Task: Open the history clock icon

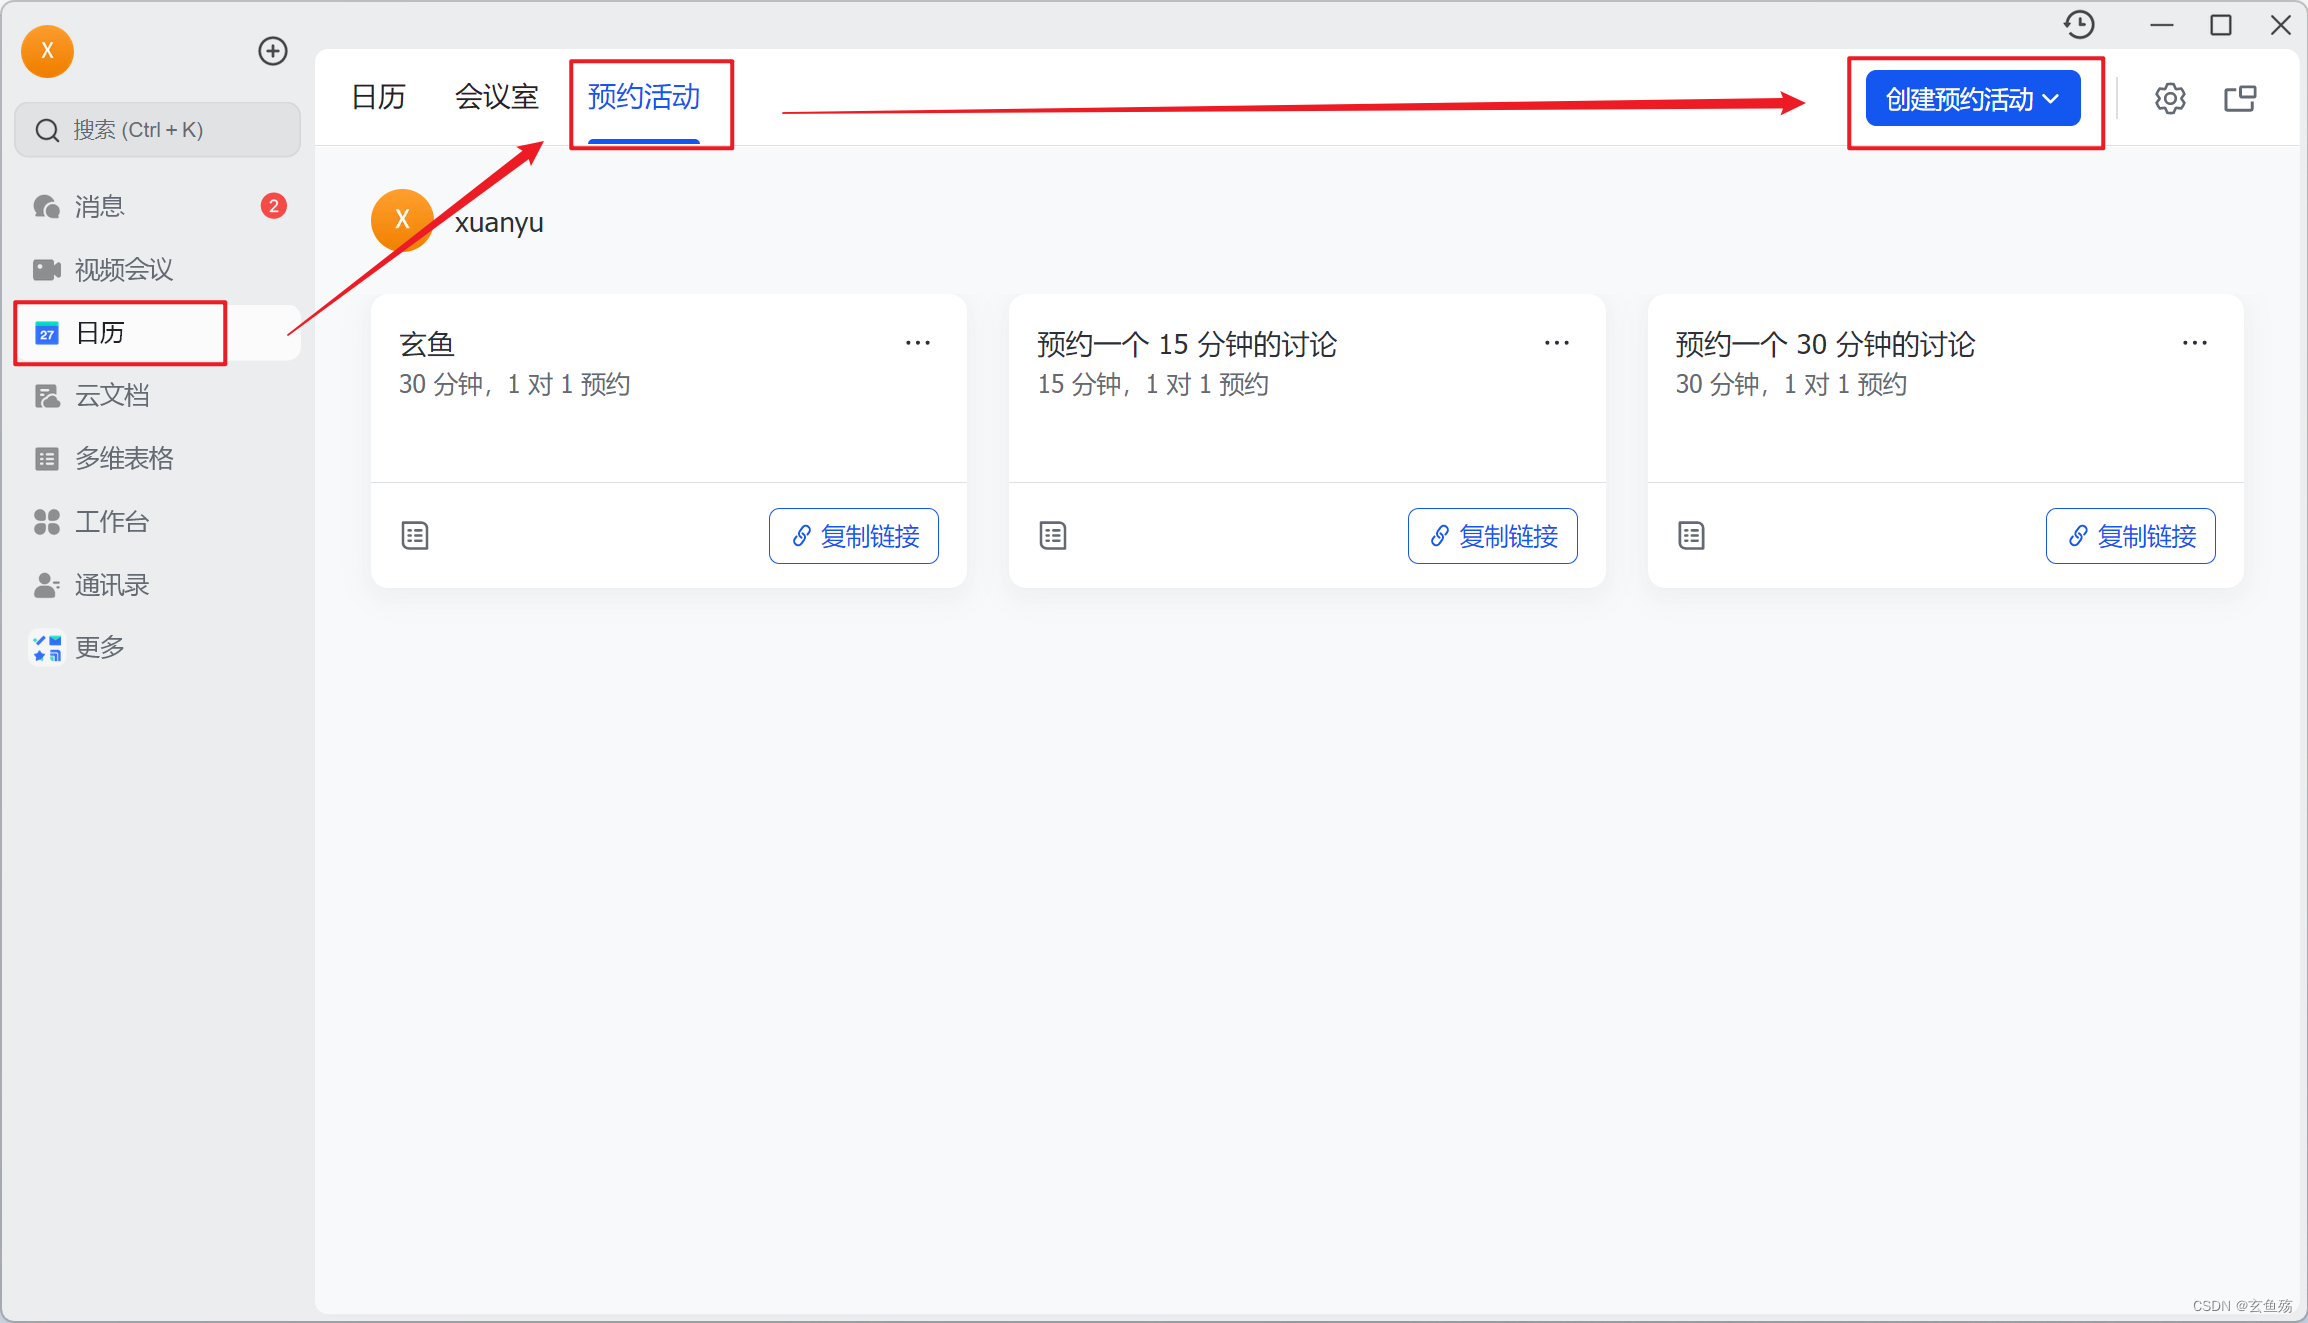Action: (x=2079, y=25)
